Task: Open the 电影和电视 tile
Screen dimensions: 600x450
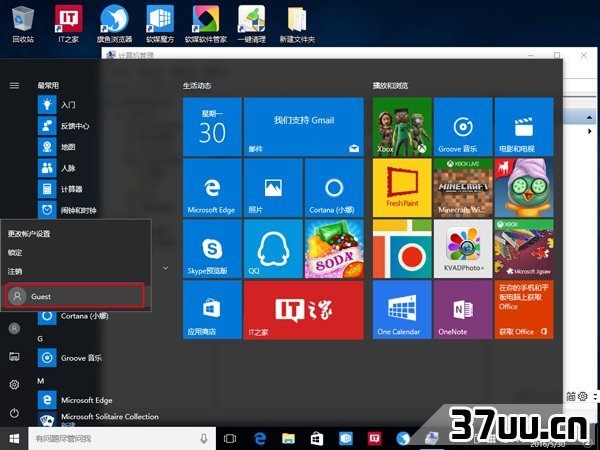Action: (x=524, y=127)
